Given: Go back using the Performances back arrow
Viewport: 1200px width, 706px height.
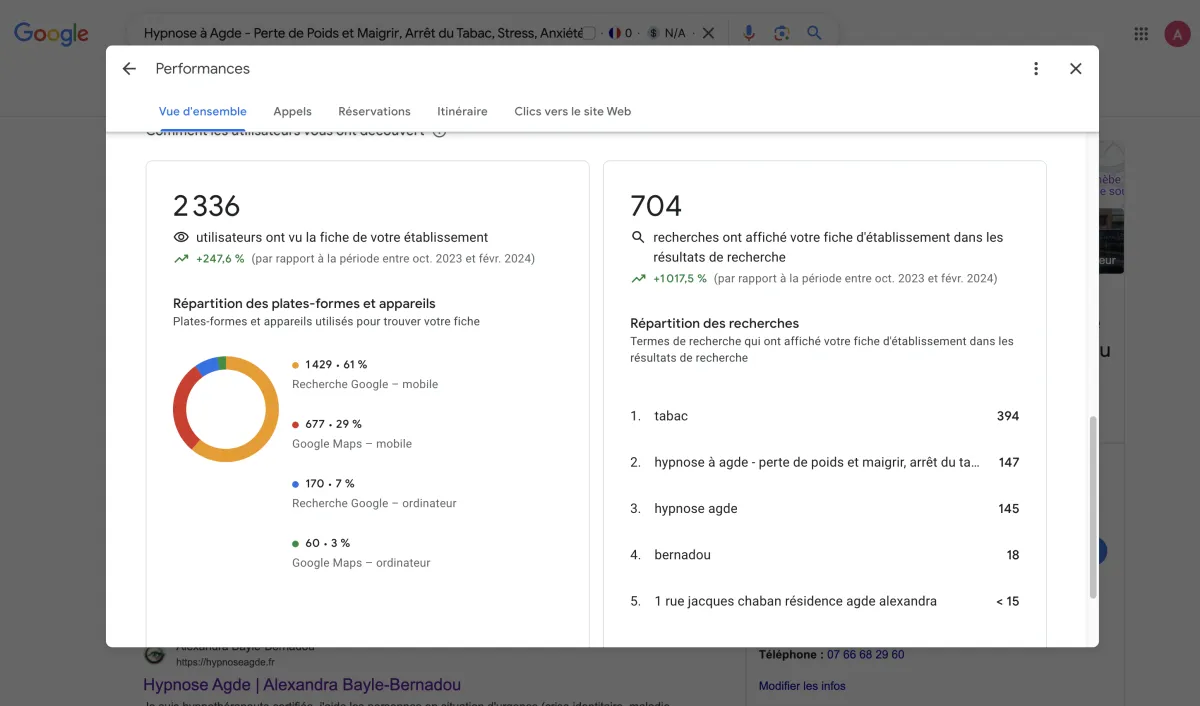Looking at the screenshot, I should [x=129, y=69].
